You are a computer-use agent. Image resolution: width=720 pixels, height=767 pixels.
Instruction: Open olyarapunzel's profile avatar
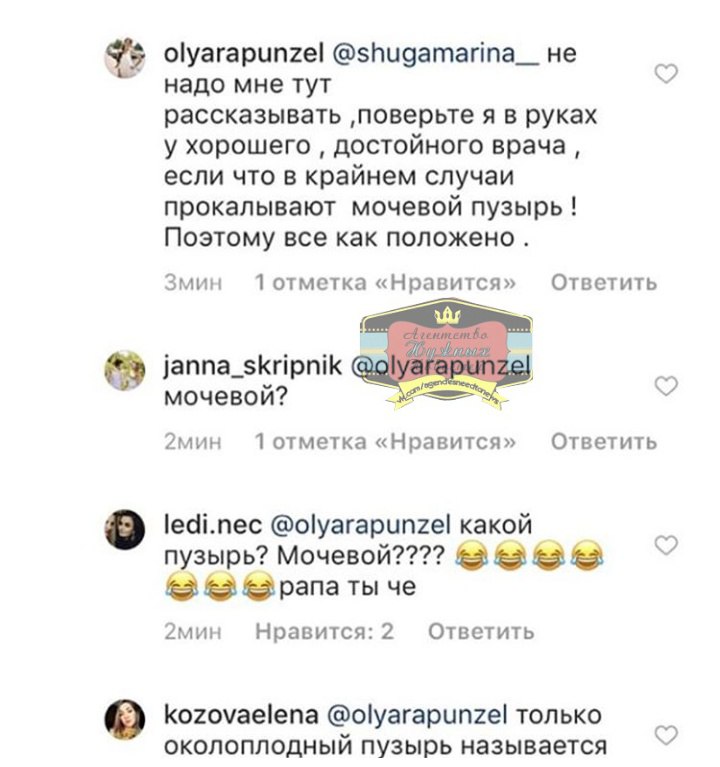click(125, 58)
